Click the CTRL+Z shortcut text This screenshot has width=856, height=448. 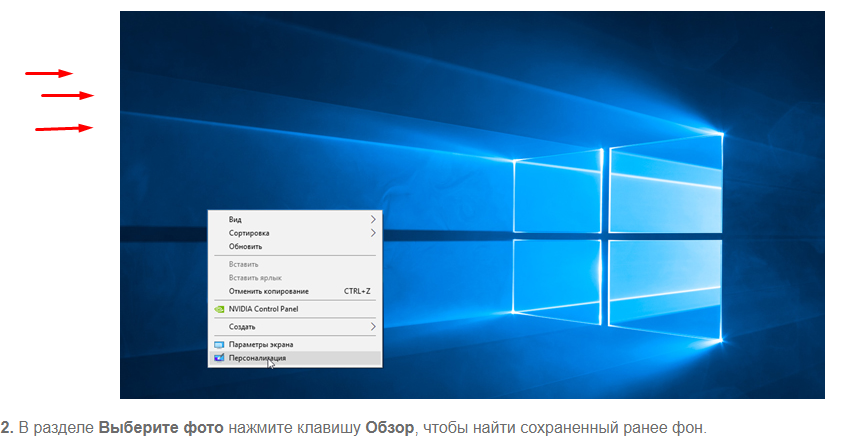tap(357, 291)
